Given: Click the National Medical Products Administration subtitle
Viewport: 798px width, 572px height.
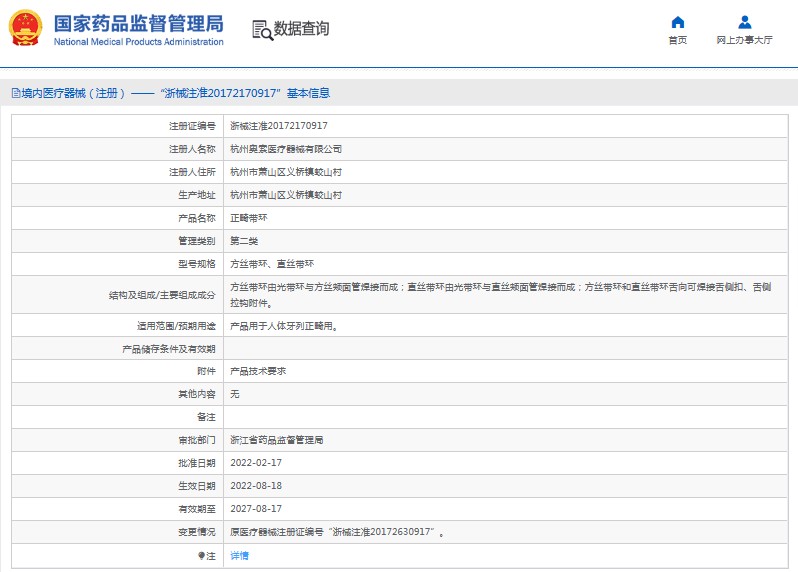Looking at the screenshot, I should point(138,42).
